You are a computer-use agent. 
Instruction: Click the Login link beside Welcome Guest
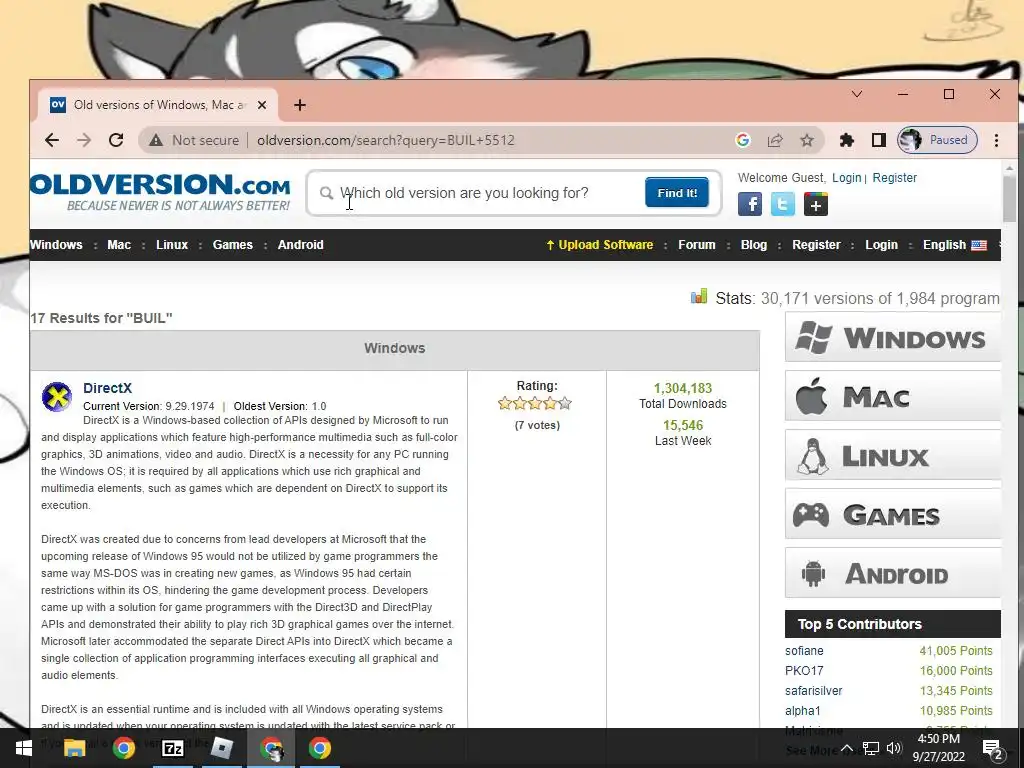[x=846, y=178]
